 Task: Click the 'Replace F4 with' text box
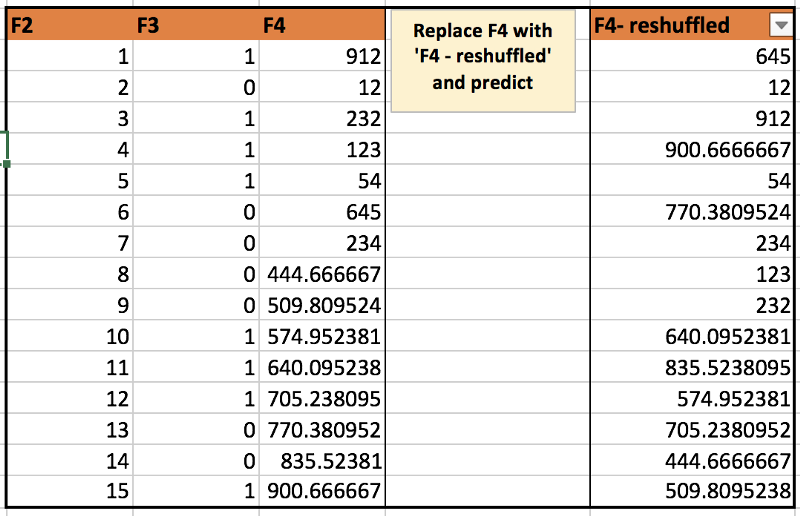pyautogui.click(x=483, y=61)
